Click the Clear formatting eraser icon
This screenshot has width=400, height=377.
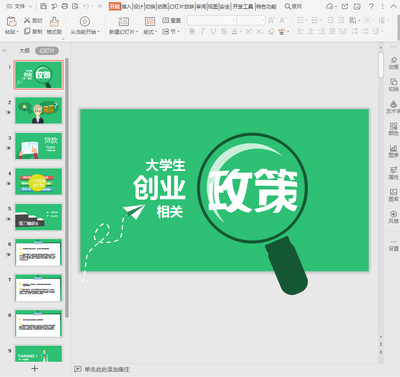pyautogui.click(x=271, y=31)
